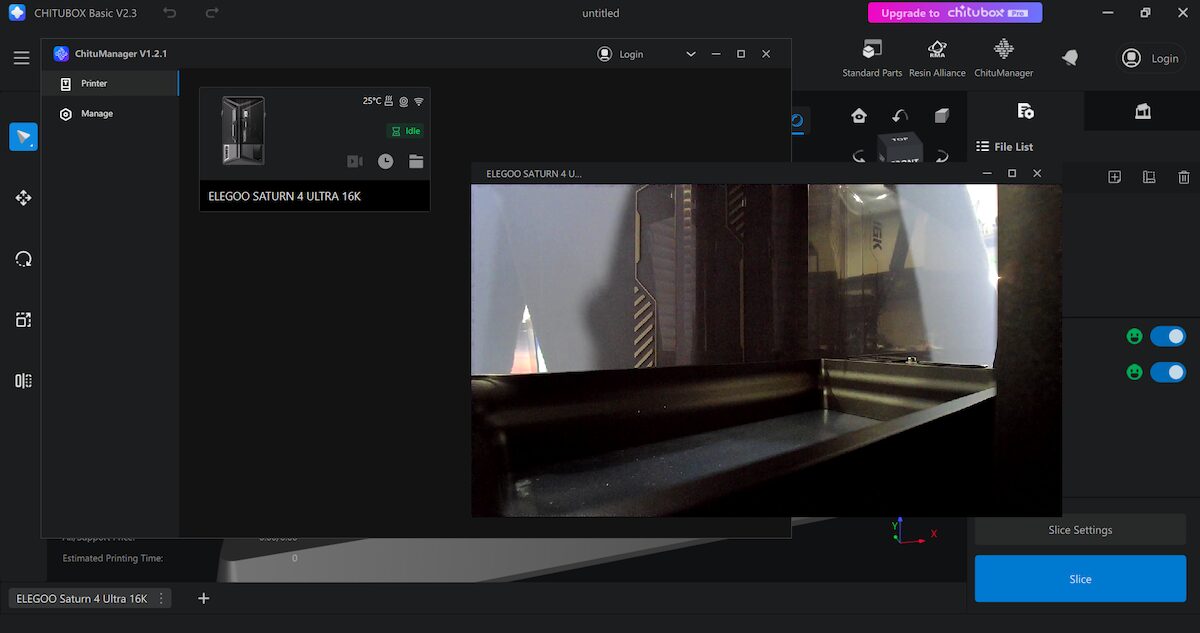Minimize the ChituManager window
This screenshot has width=1200, height=633.
[x=716, y=54]
